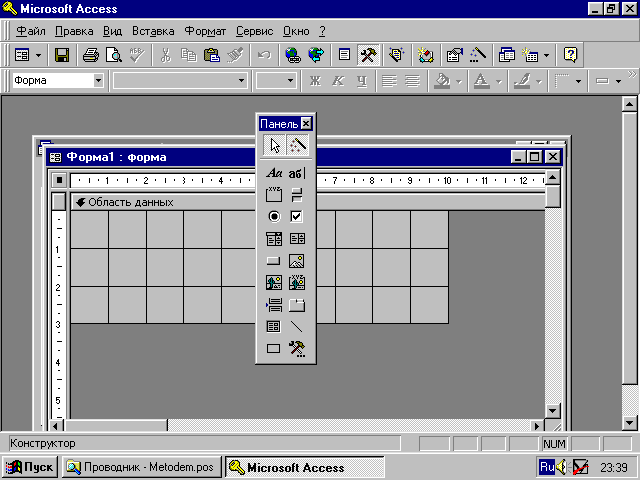Toggle underline Ч formatting
640x480 pixels.
[362, 80]
